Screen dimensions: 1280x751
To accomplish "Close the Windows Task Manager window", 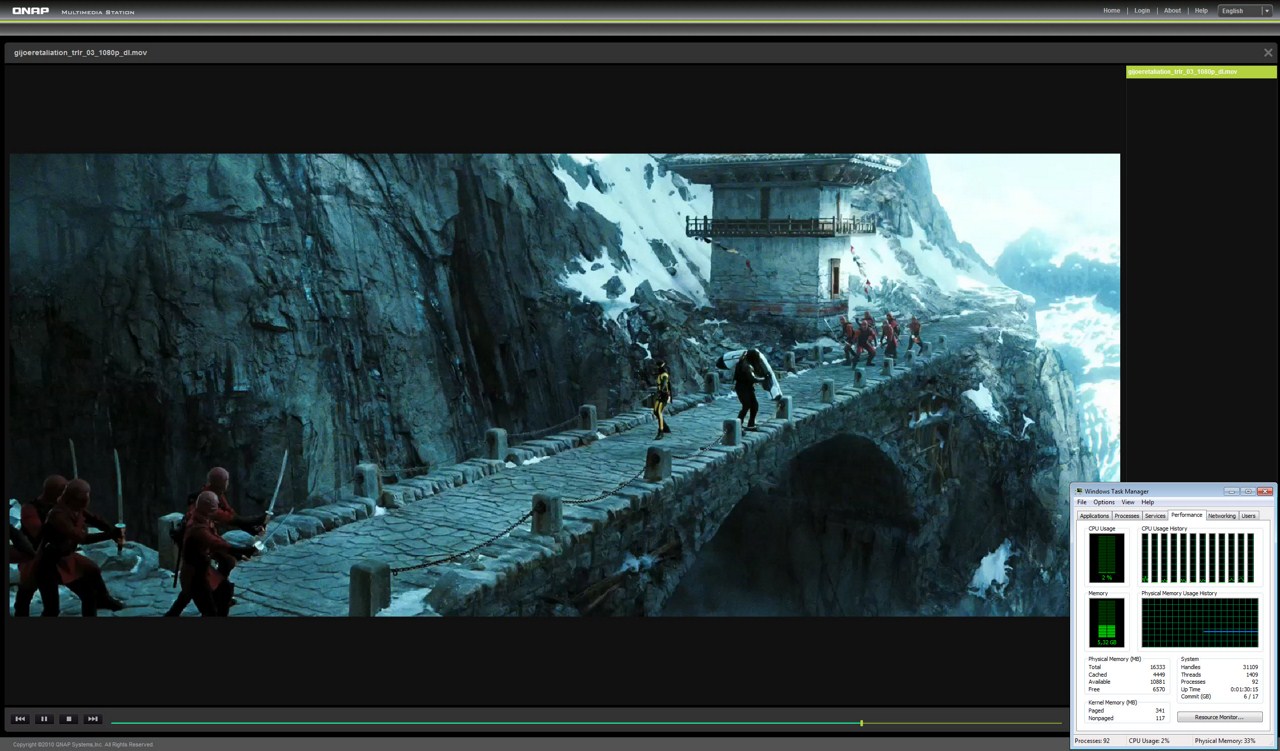I will point(1265,491).
